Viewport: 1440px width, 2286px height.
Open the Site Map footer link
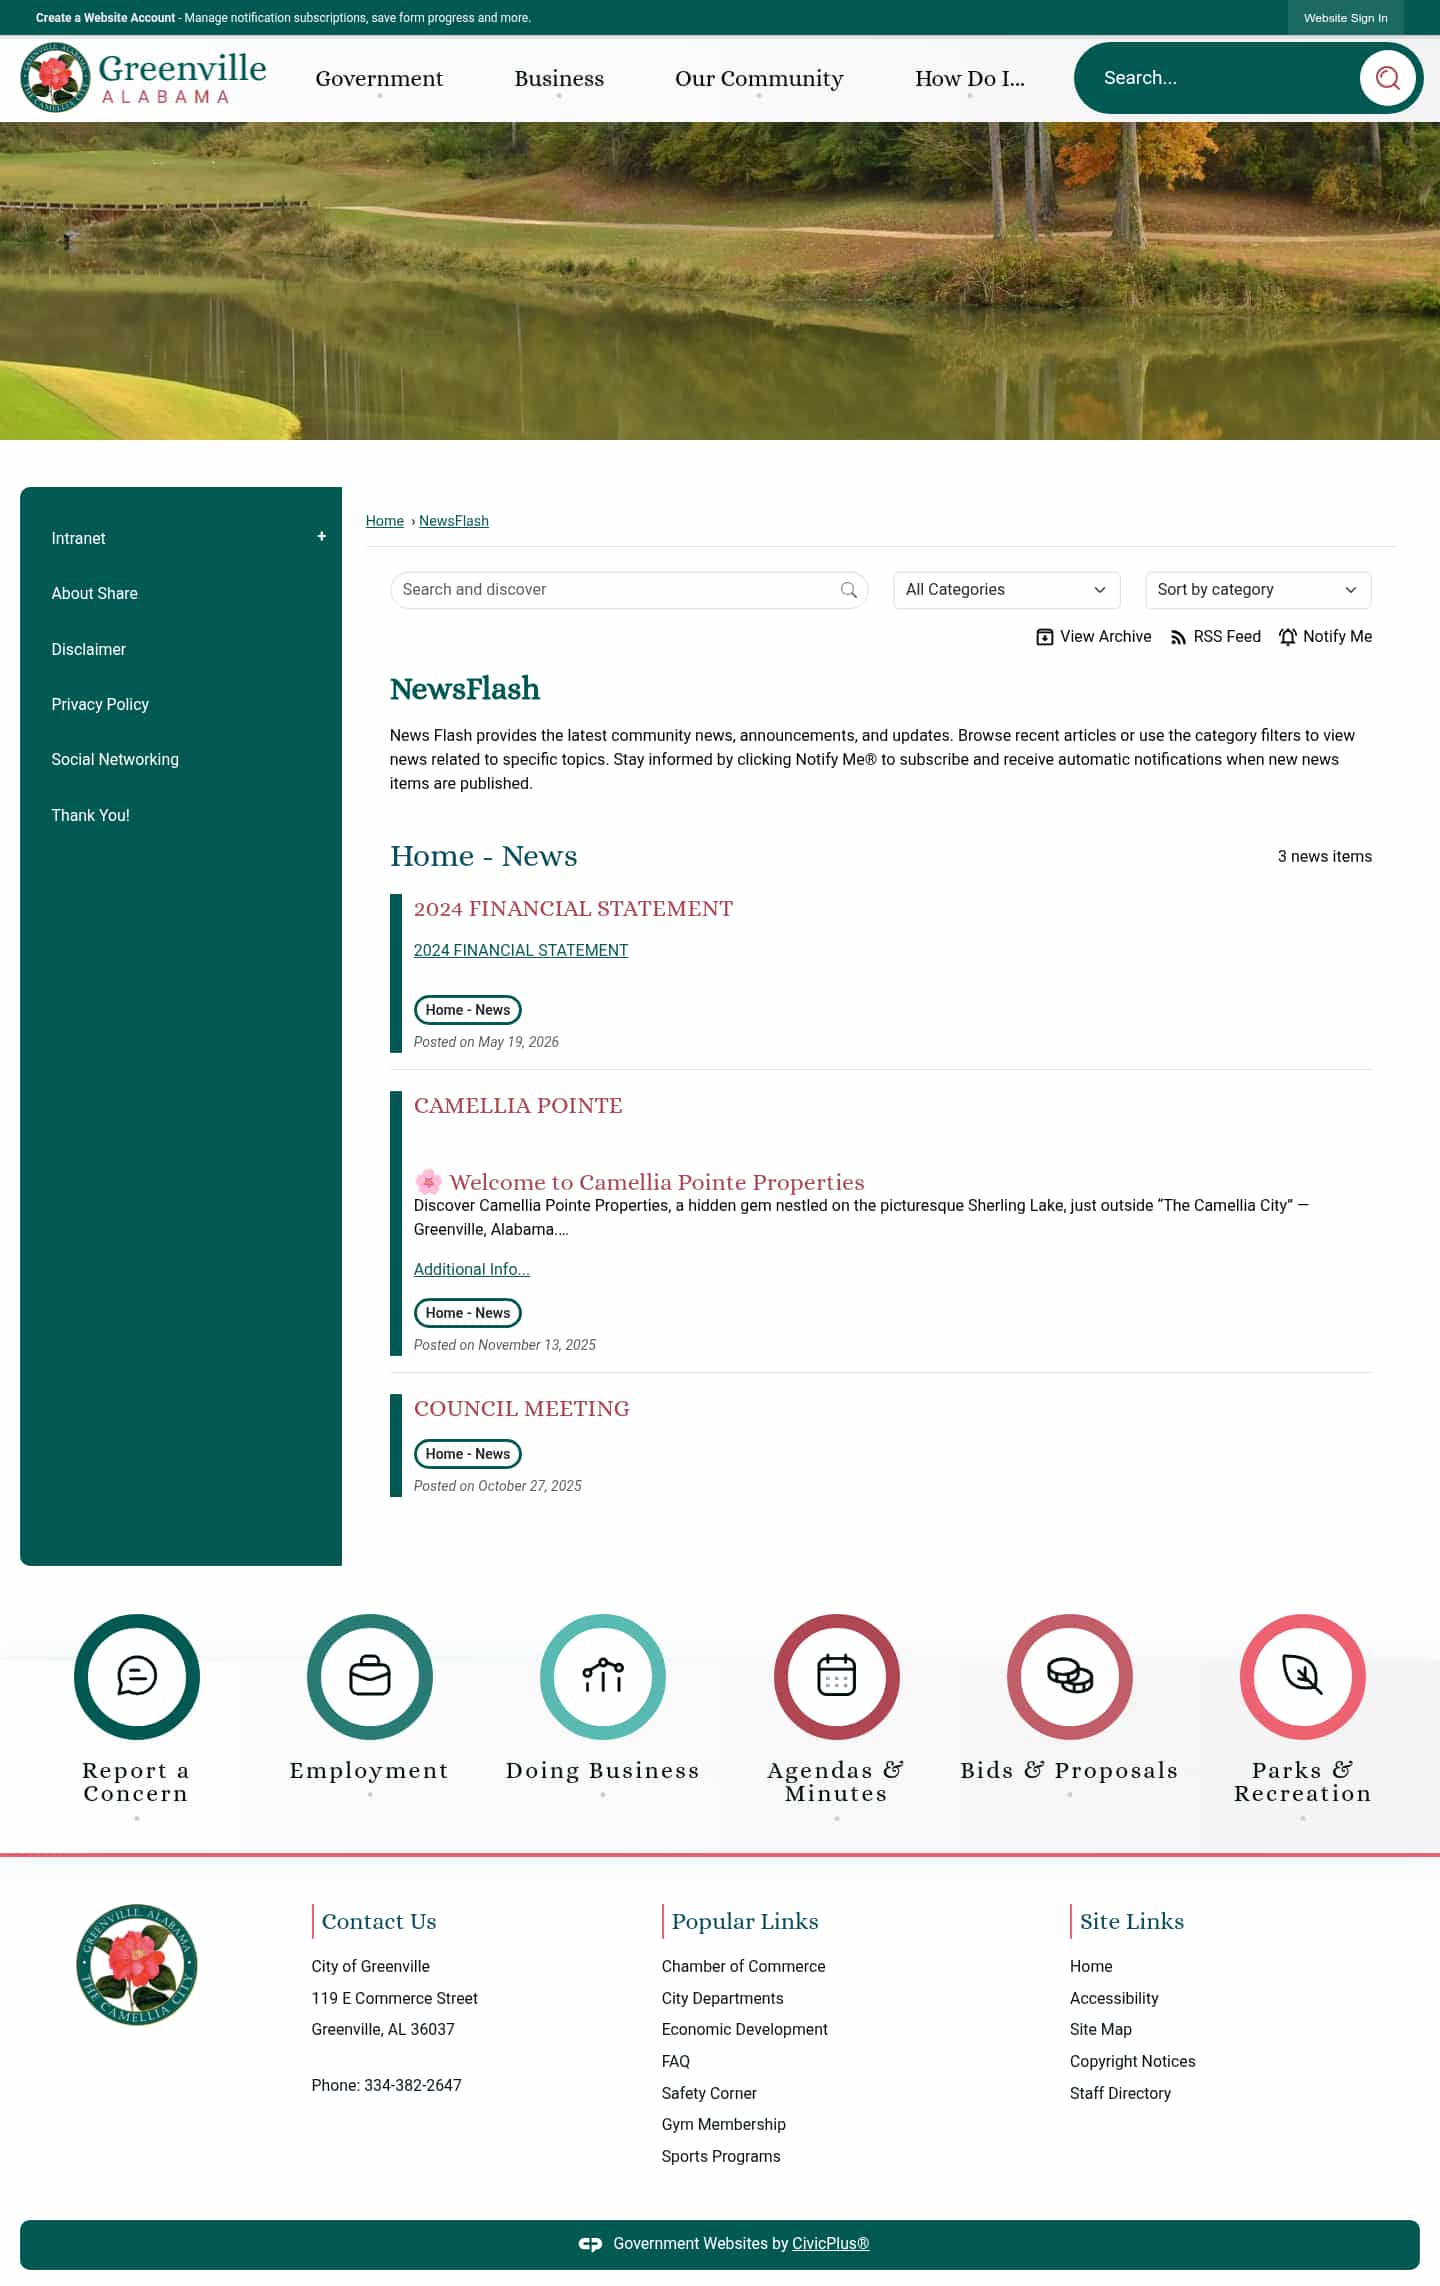click(1101, 2029)
